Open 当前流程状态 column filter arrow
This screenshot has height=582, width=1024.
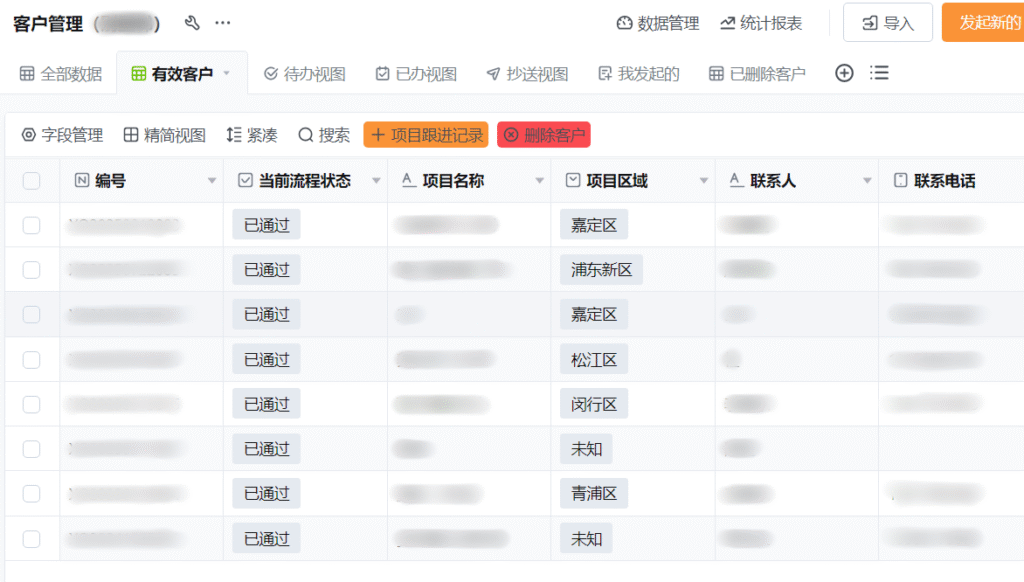click(376, 181)
